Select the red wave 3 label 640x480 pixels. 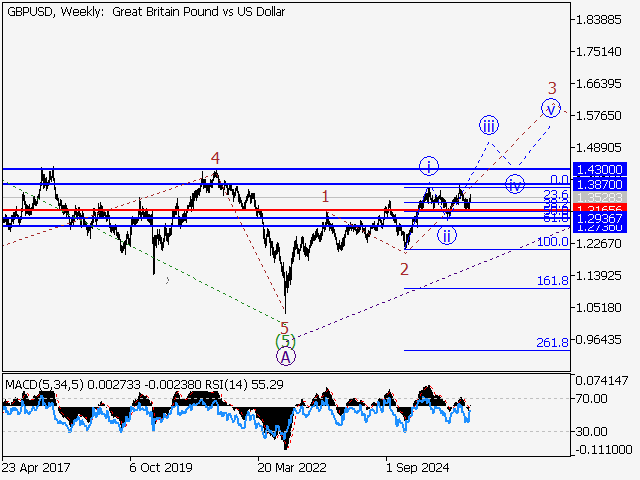pos(551,88)
